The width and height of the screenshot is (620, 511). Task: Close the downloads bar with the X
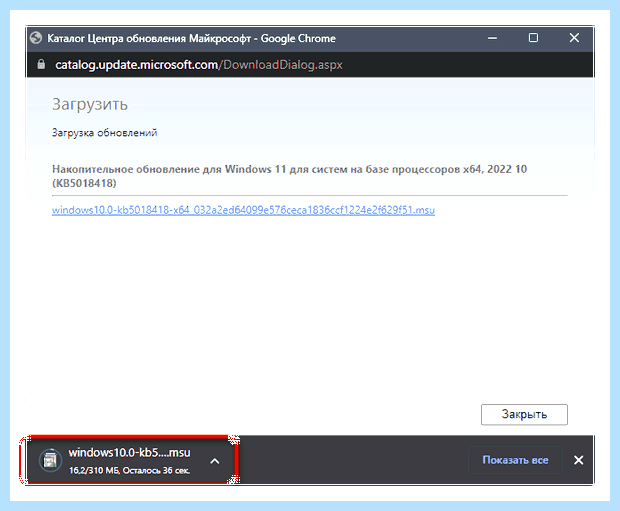pos(578,460)
